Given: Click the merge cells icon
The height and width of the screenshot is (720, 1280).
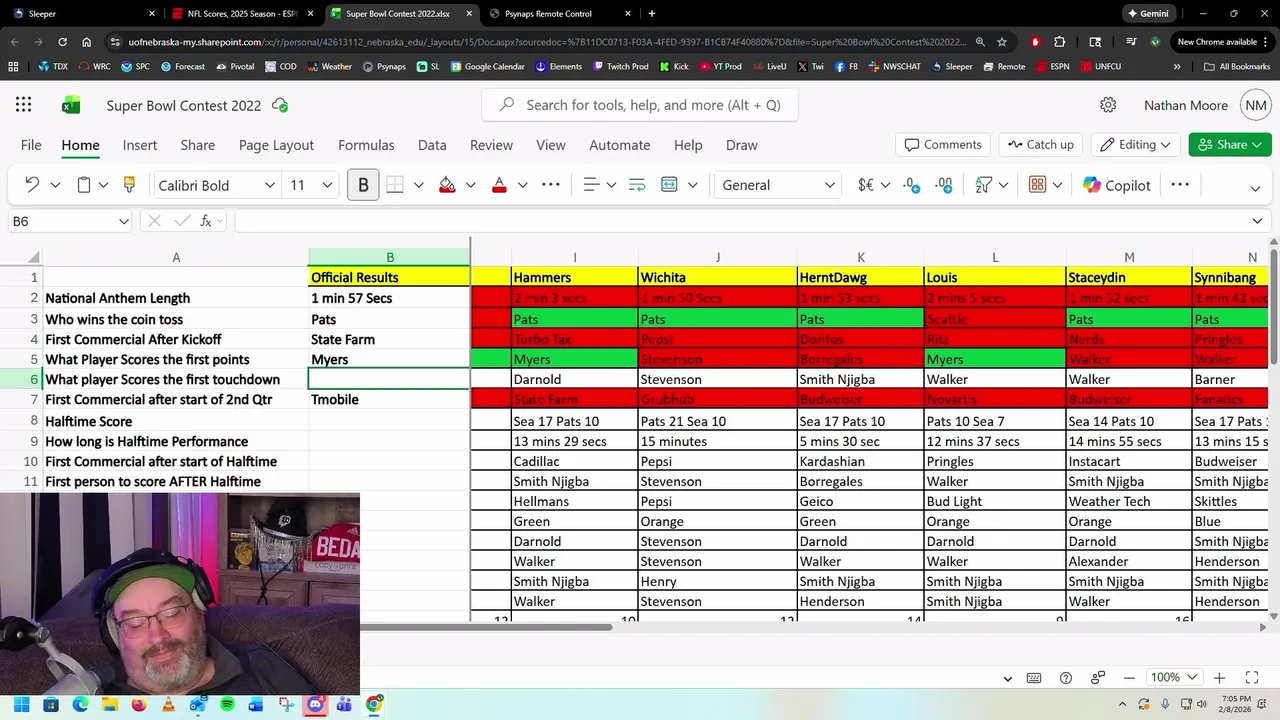Looking at the screenshot, I should [x=669, y=185].
